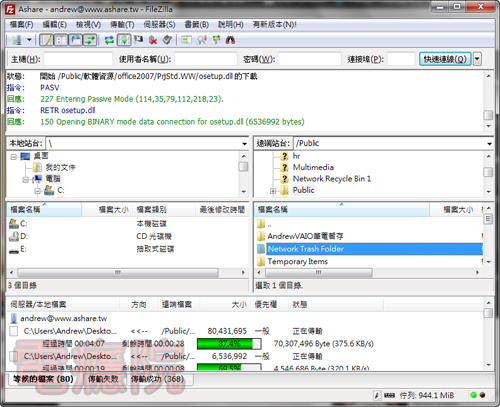The image size is (500, 407).
Task: Open the 編輯(E) menu
Action: point(55,25)
